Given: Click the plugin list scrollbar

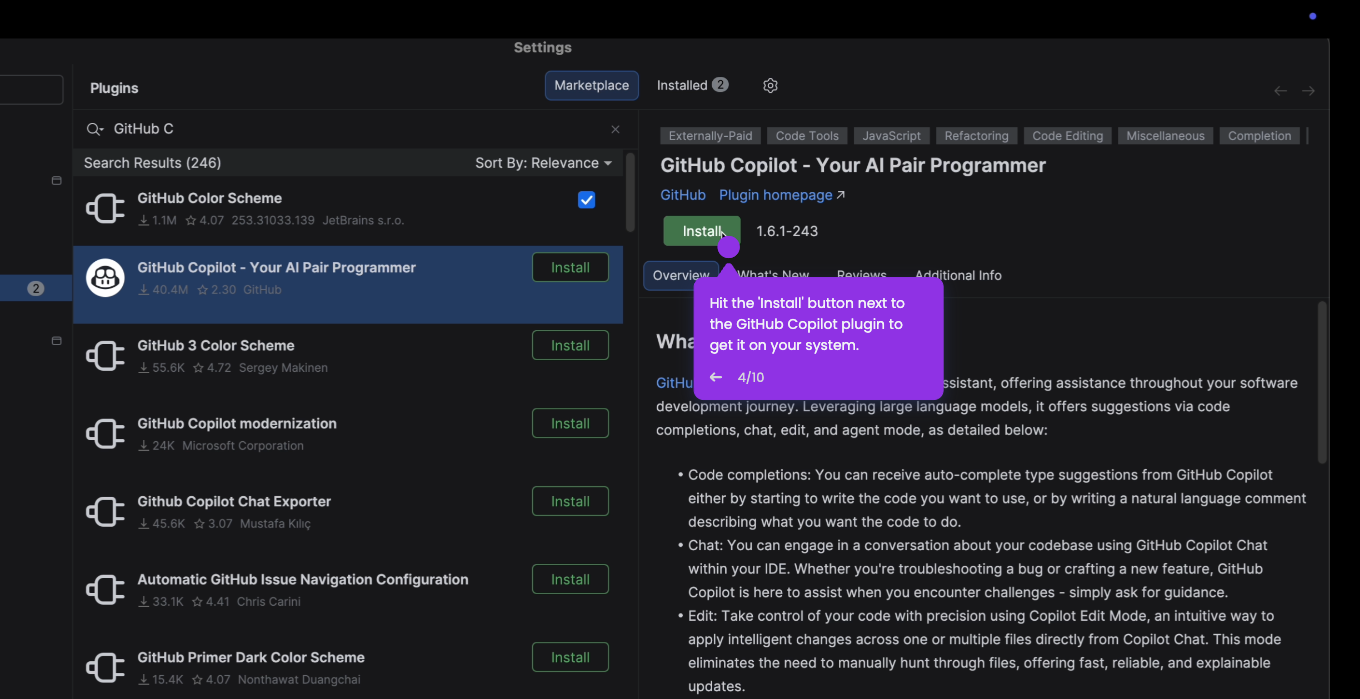Looking at the screenshot, I should point(630,192).
